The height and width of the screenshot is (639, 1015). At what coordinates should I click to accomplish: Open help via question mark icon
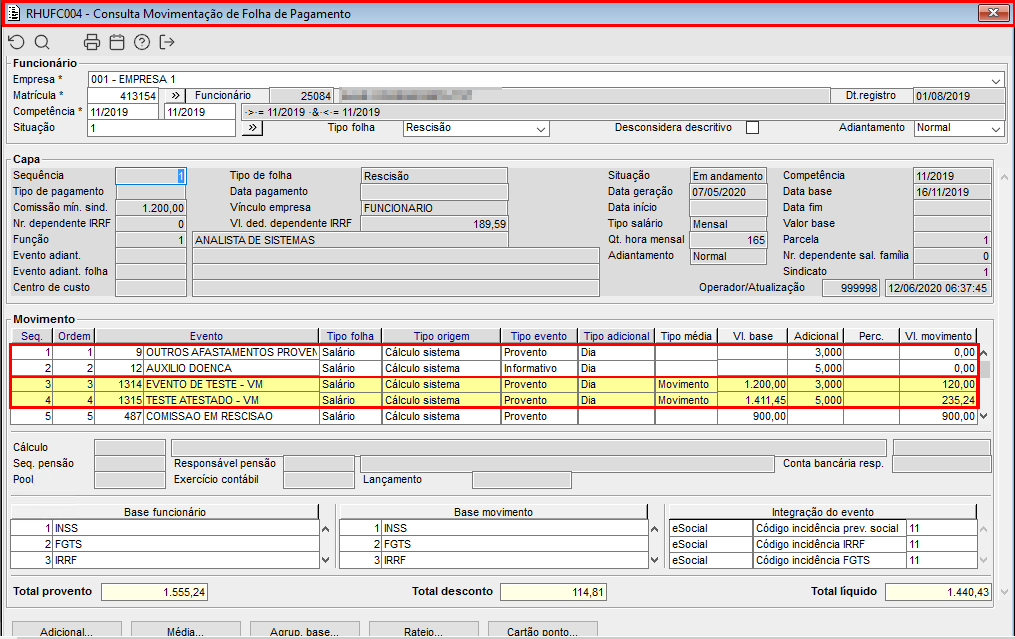click(x=142, y=42)
